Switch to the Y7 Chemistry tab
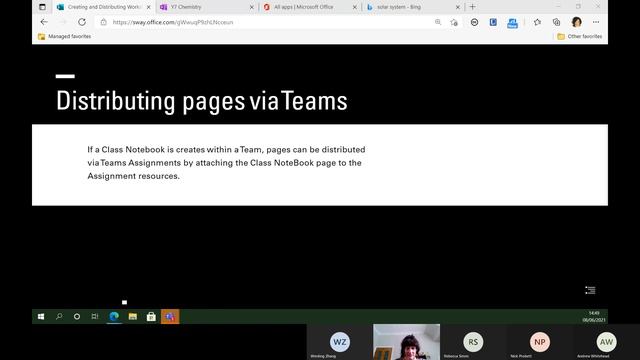This screenshot has width=640, height=360. (207, 7)
